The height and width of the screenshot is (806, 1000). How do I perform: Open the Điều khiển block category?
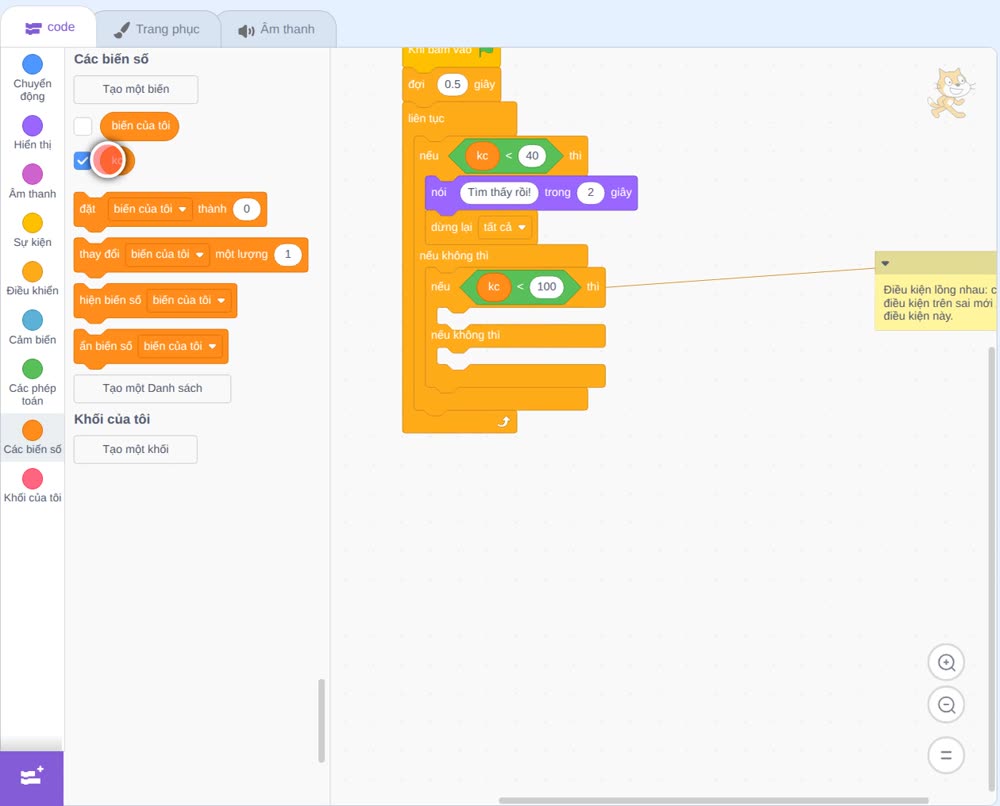point(33,279)
